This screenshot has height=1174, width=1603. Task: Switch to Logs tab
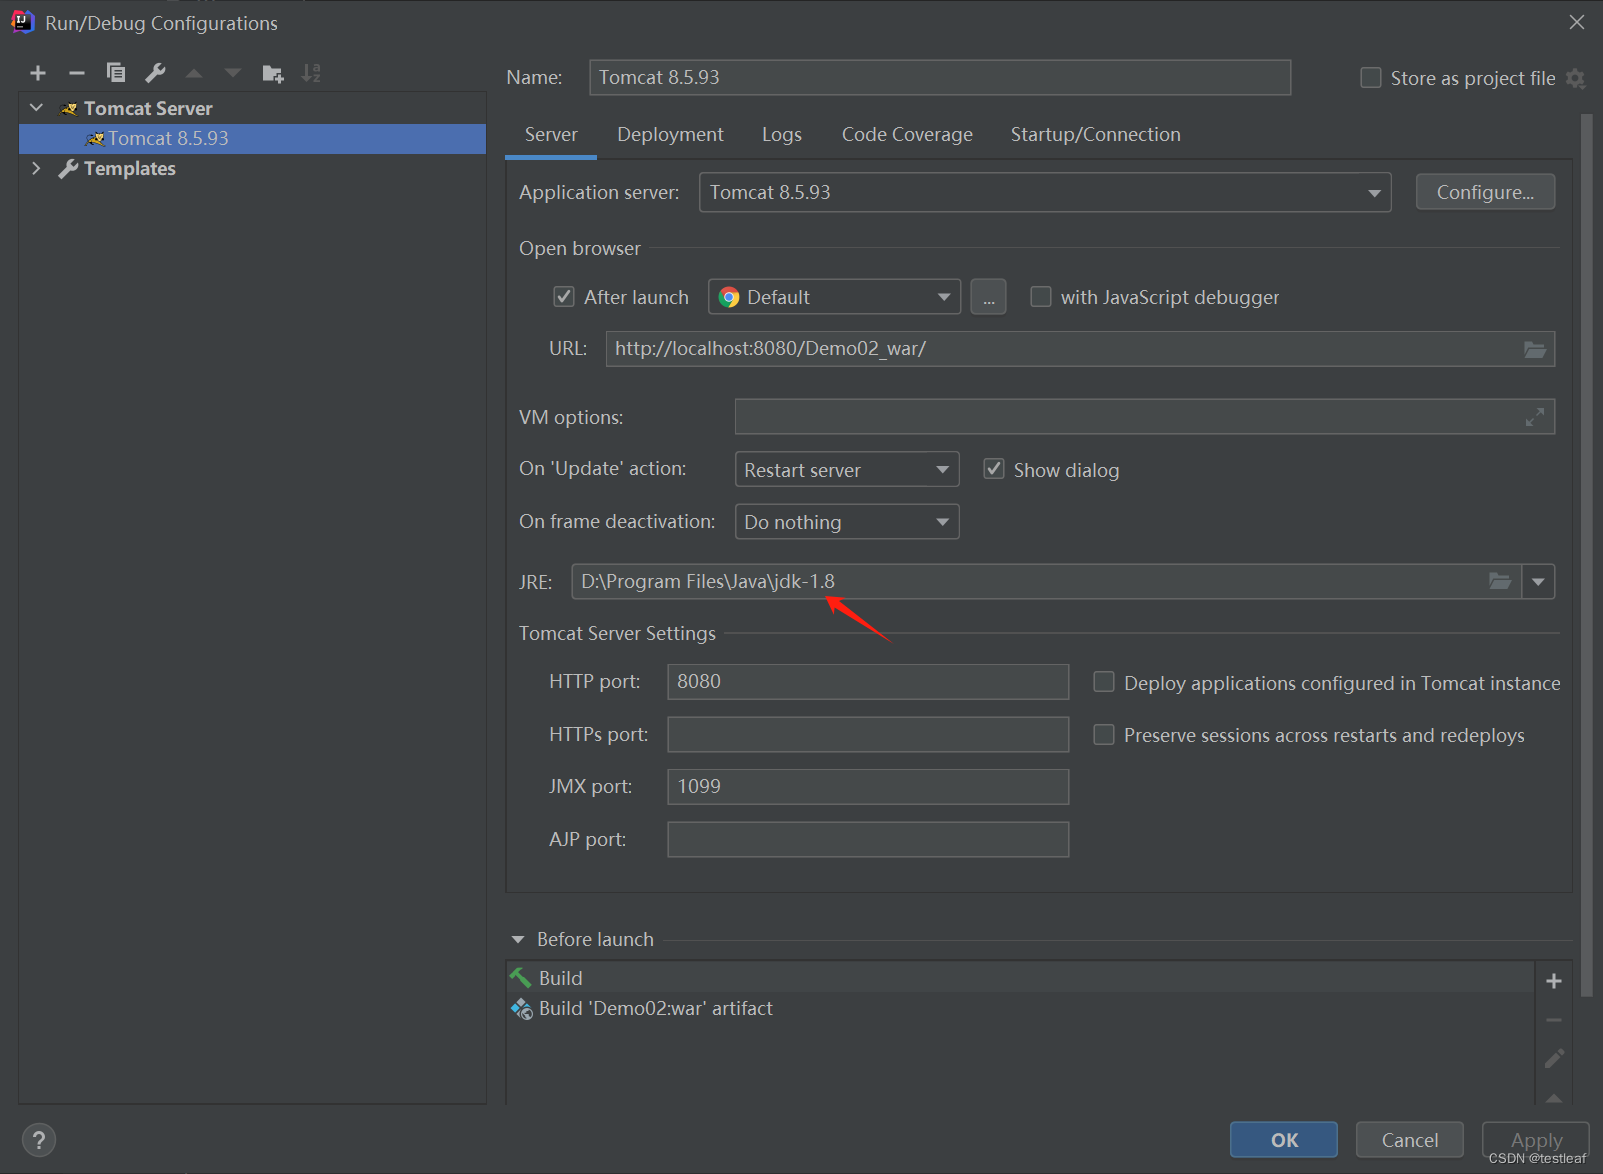(x=782, y=134)
